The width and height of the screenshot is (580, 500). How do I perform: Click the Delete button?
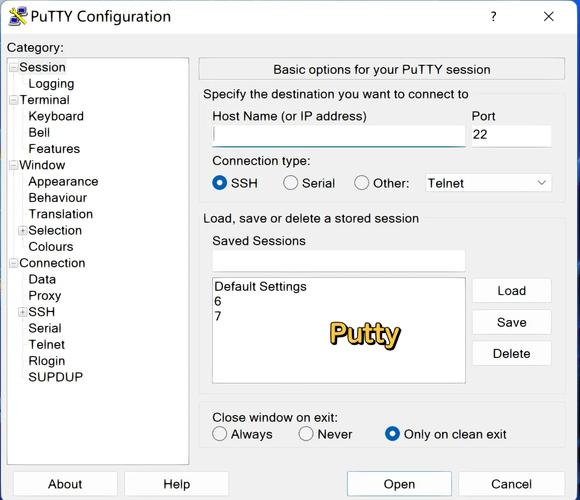click(512, 354)
